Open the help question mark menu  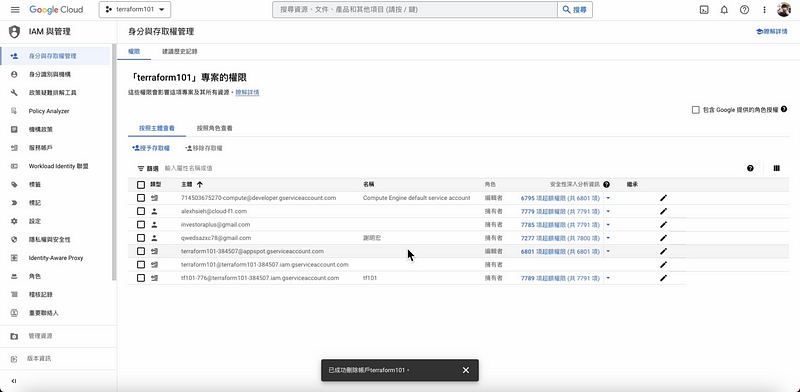click(744, 10)
